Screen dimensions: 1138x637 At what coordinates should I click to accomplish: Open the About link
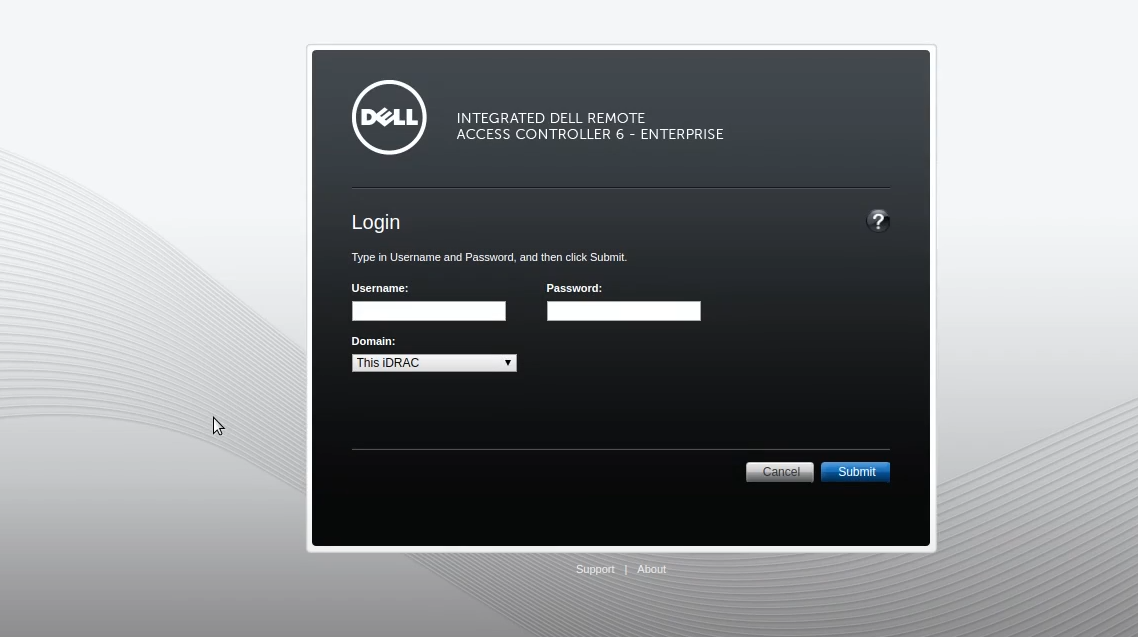[x=651, y=570]
